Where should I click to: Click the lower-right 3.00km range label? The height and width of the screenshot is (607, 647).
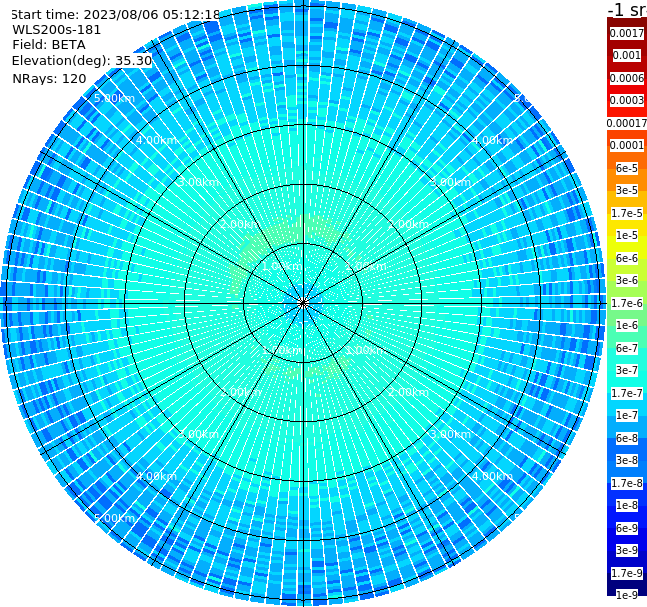451,434
